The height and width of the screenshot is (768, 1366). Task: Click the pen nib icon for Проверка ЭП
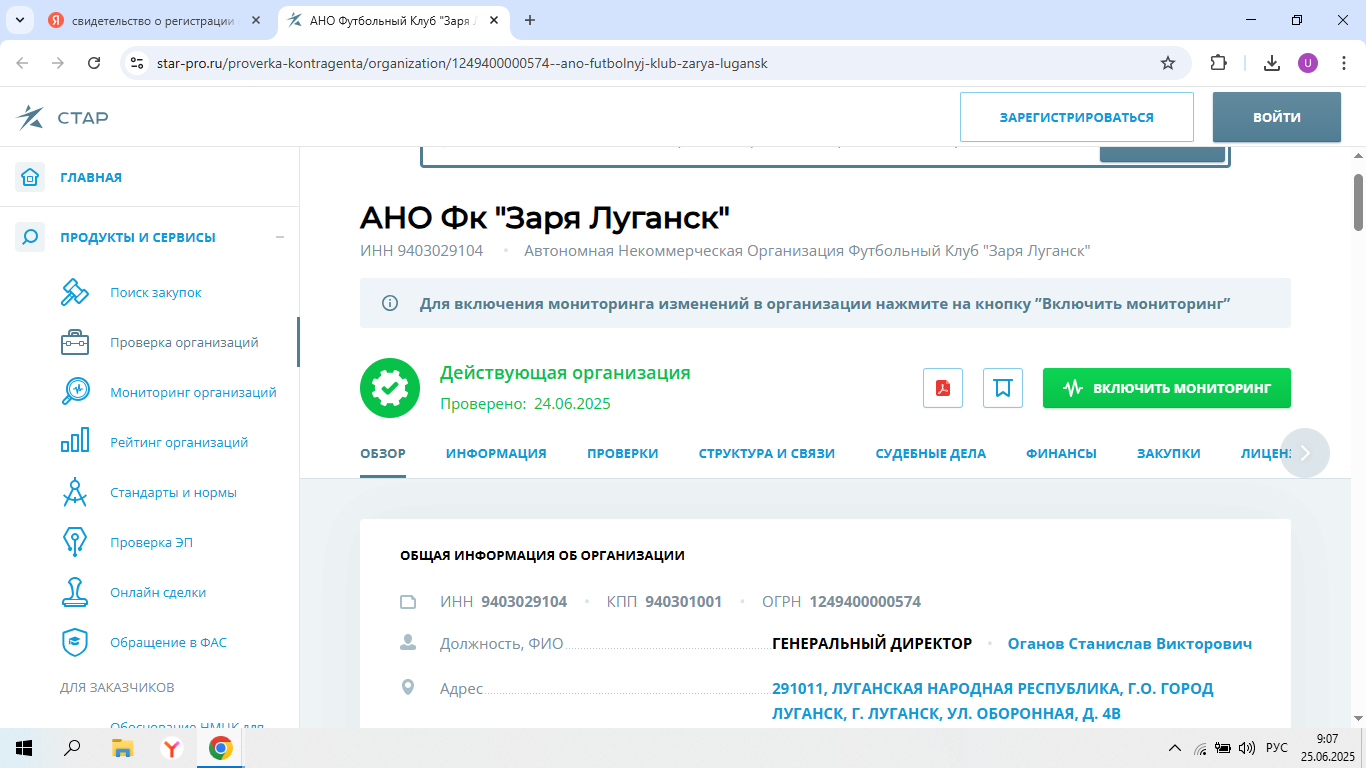76,542
